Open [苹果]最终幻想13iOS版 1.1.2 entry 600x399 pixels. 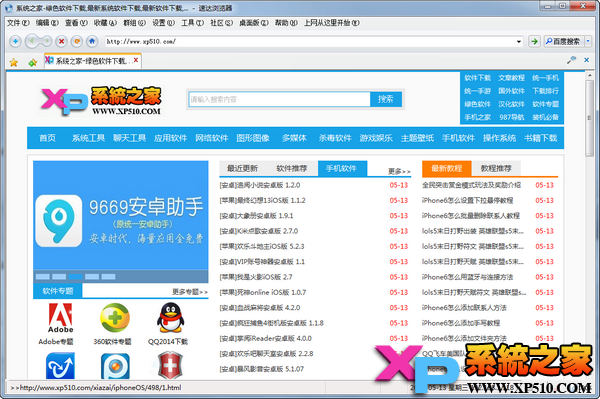click(262, 200)
